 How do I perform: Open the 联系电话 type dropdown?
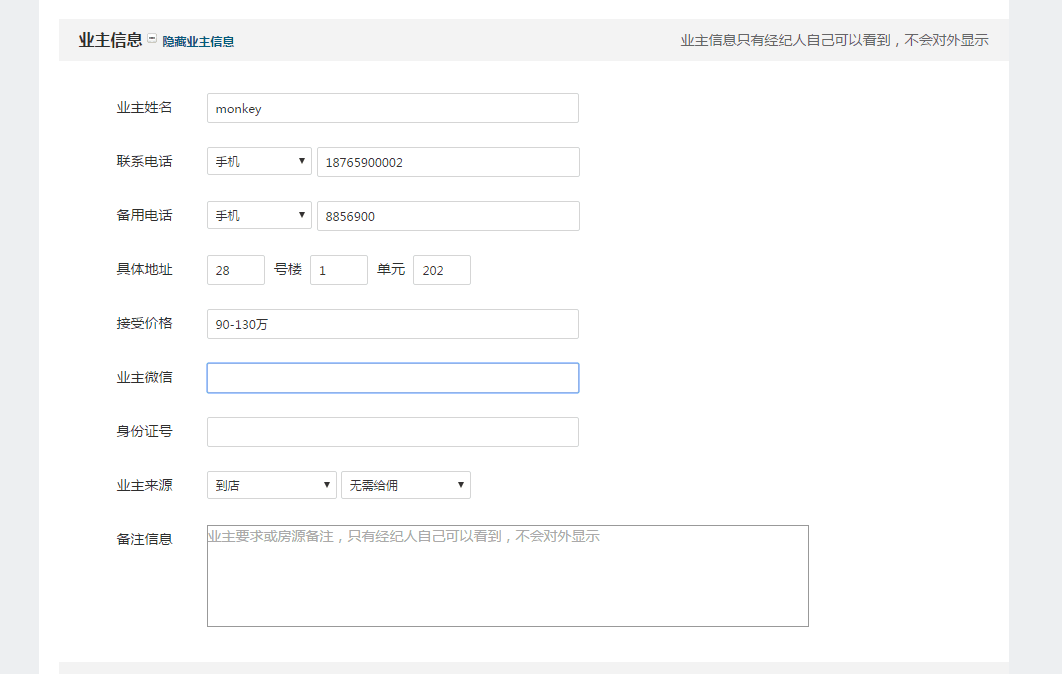point(259,161)
